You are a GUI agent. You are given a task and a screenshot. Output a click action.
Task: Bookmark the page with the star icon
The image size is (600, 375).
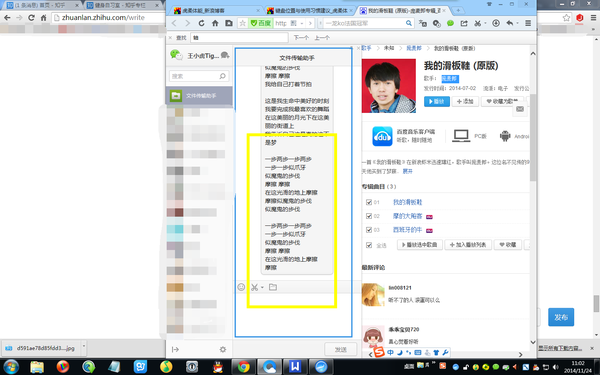point(243,23)
